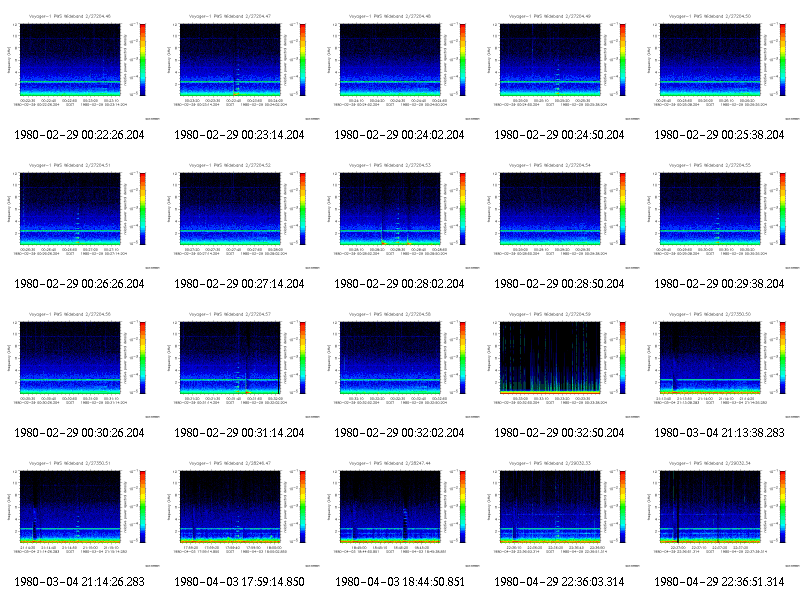The width and height of the screenshot is (800, 596).
Task: Click color scale bar of 22:36:51.314 plot
Action: (783, 507)
